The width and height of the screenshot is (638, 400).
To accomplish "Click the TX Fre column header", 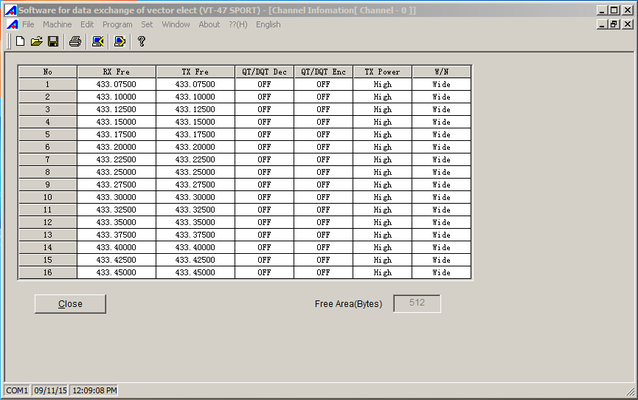I will coord(195,72).
